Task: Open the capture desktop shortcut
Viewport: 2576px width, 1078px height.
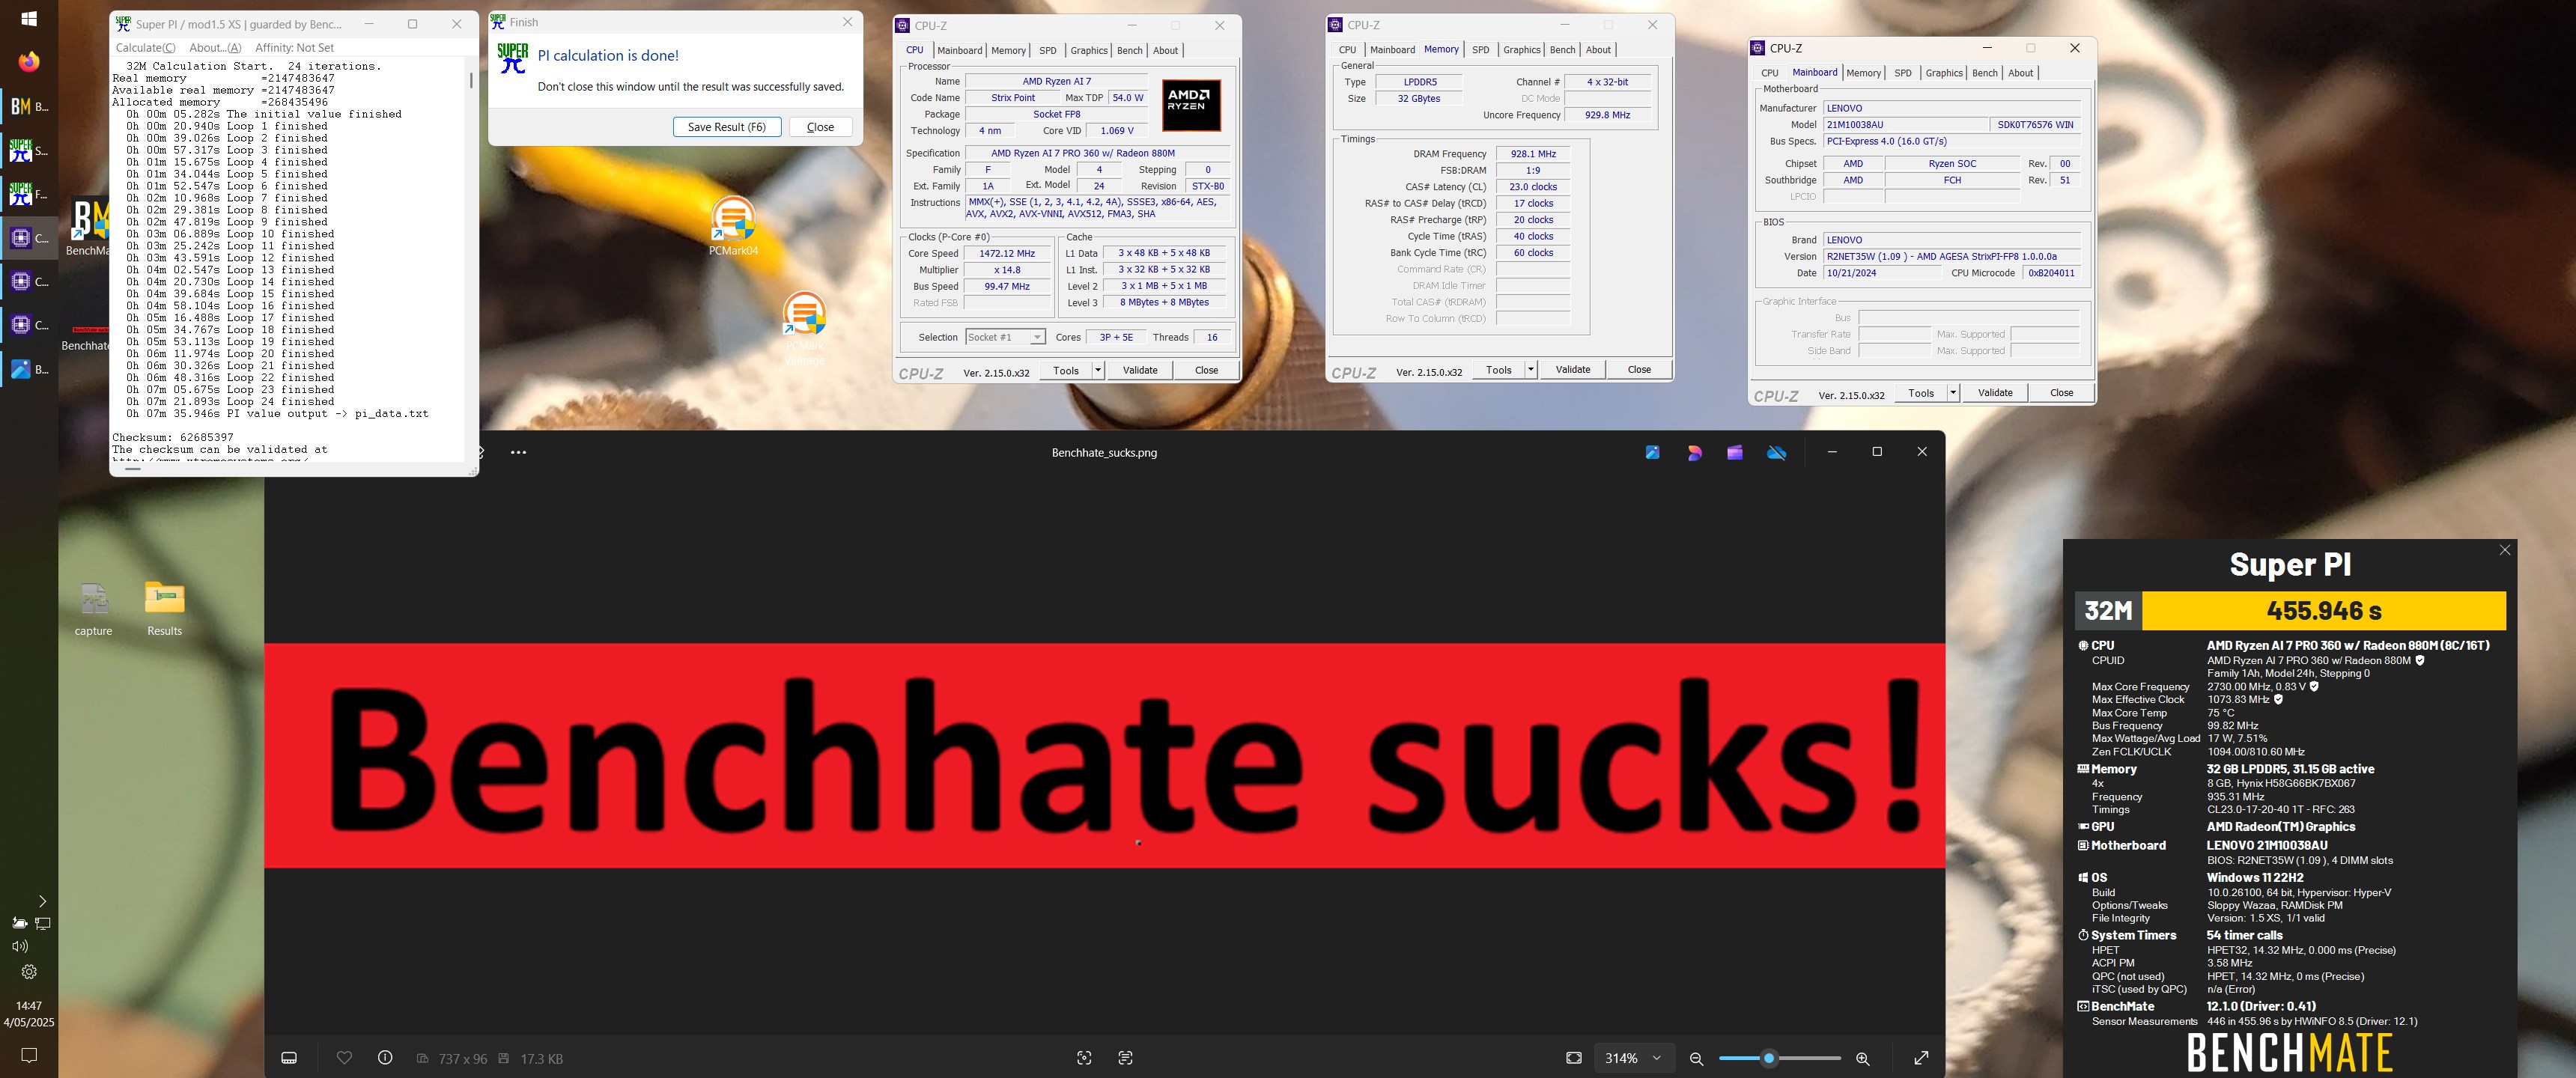Action: coord(93,608)
